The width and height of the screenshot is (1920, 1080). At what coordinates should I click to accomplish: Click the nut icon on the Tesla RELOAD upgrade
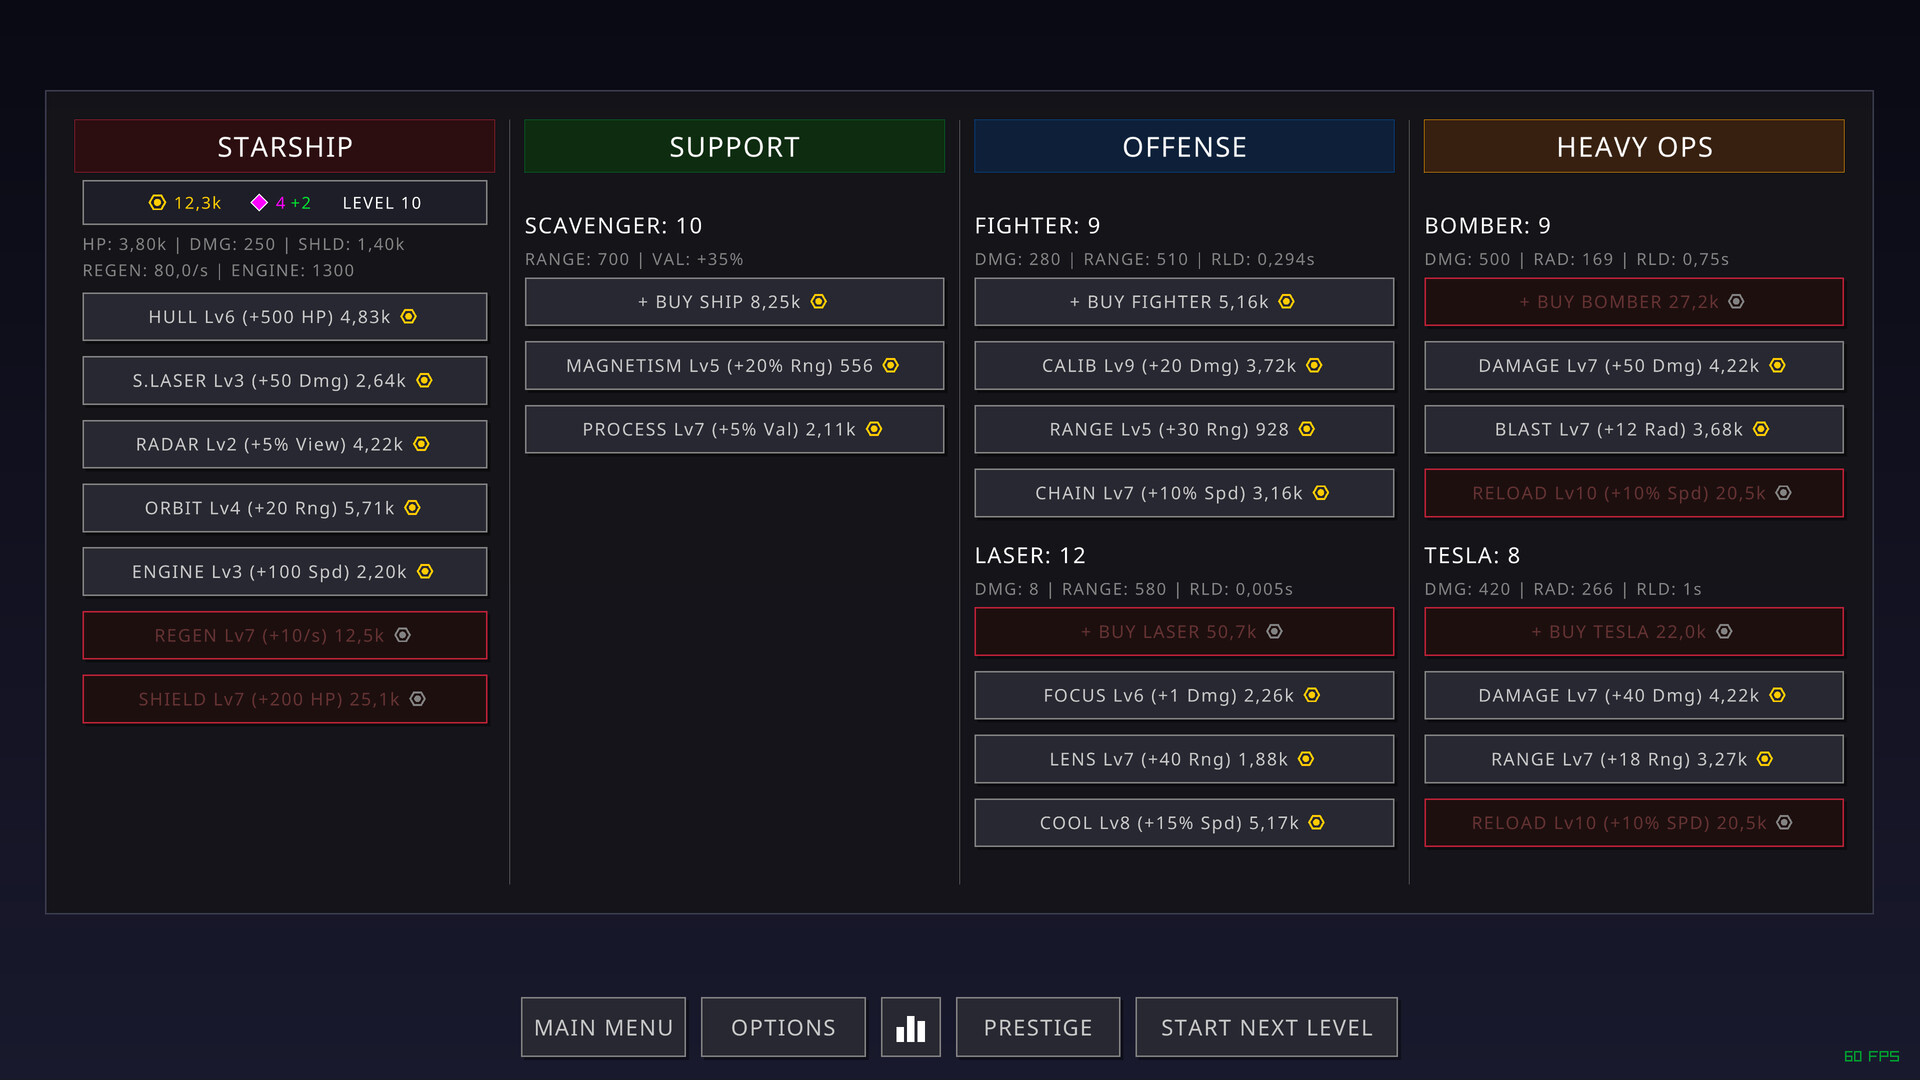(1785, 823)
